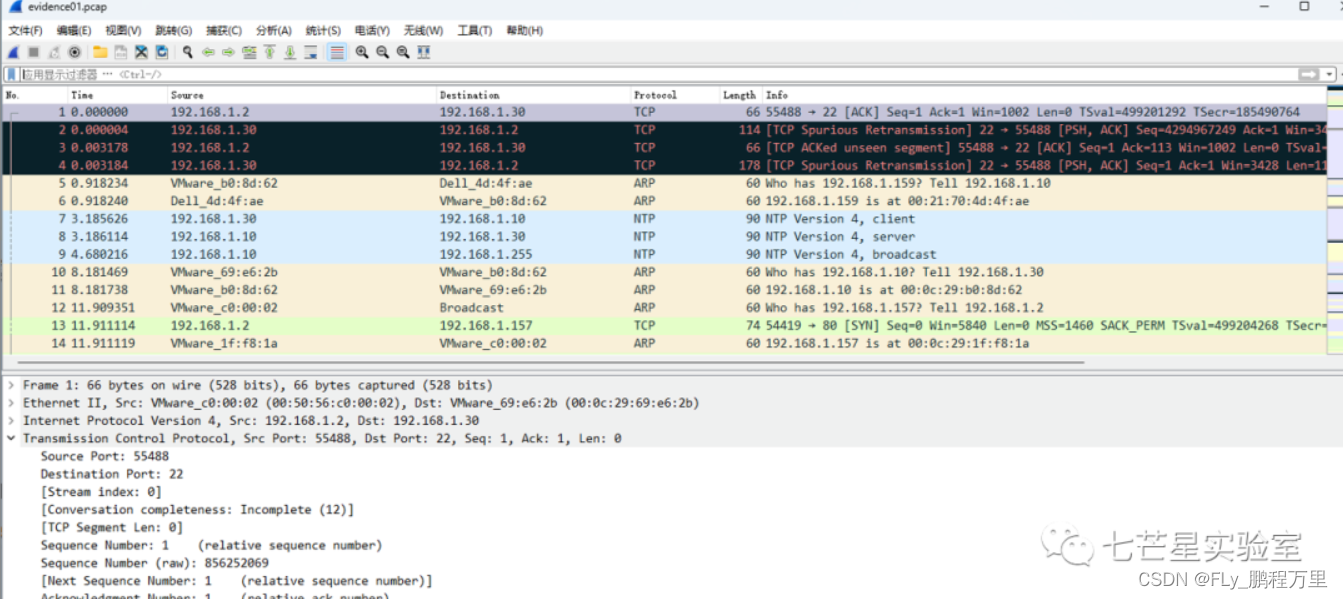Select packet 12 ARP Broadcast row

click(665, 308)
